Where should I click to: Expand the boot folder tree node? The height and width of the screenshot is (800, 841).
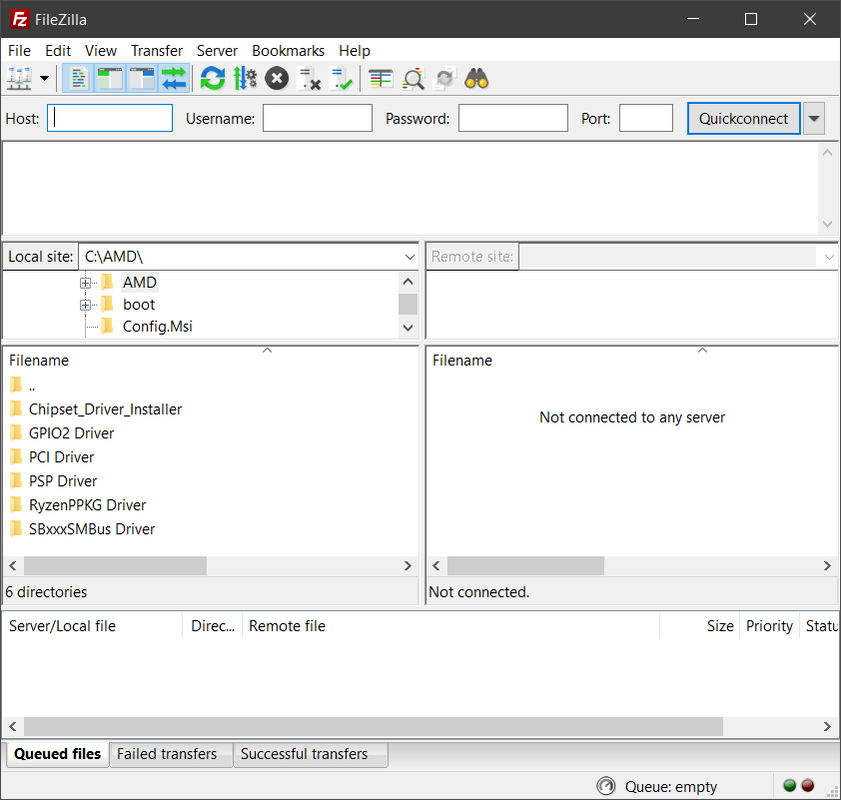click(x=85, y=305)
